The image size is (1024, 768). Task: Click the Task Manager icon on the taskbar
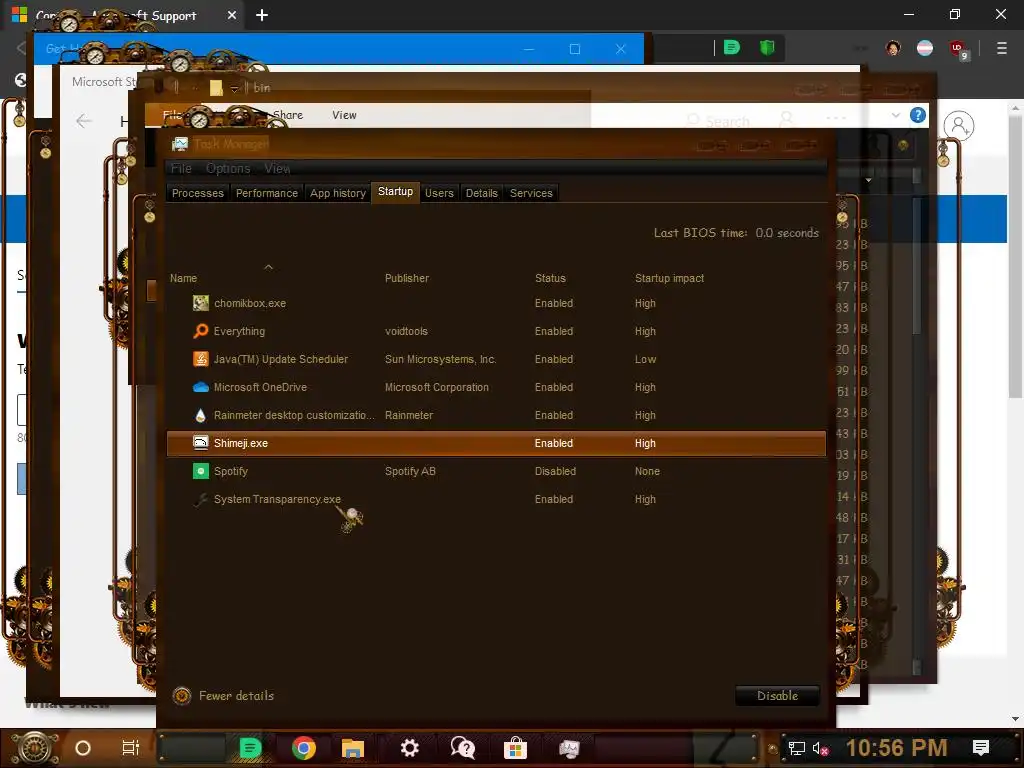point(569,748)
